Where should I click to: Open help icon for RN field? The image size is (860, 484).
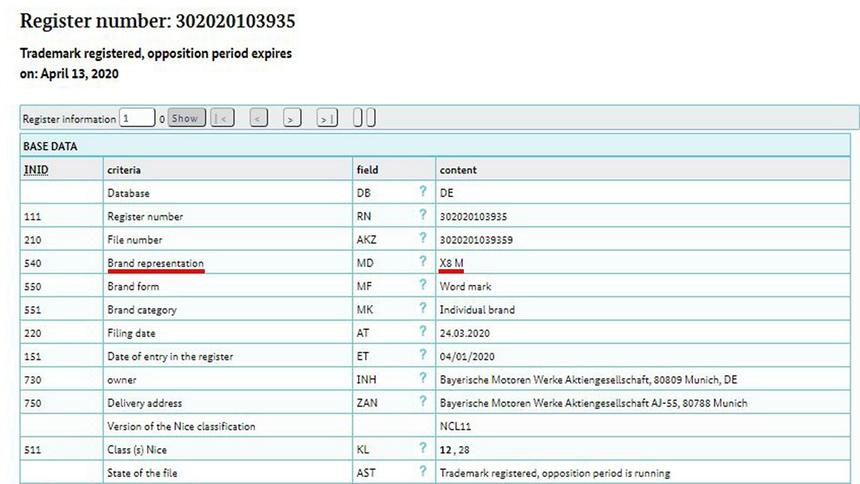pyautogui.click(x=422, y=215)
